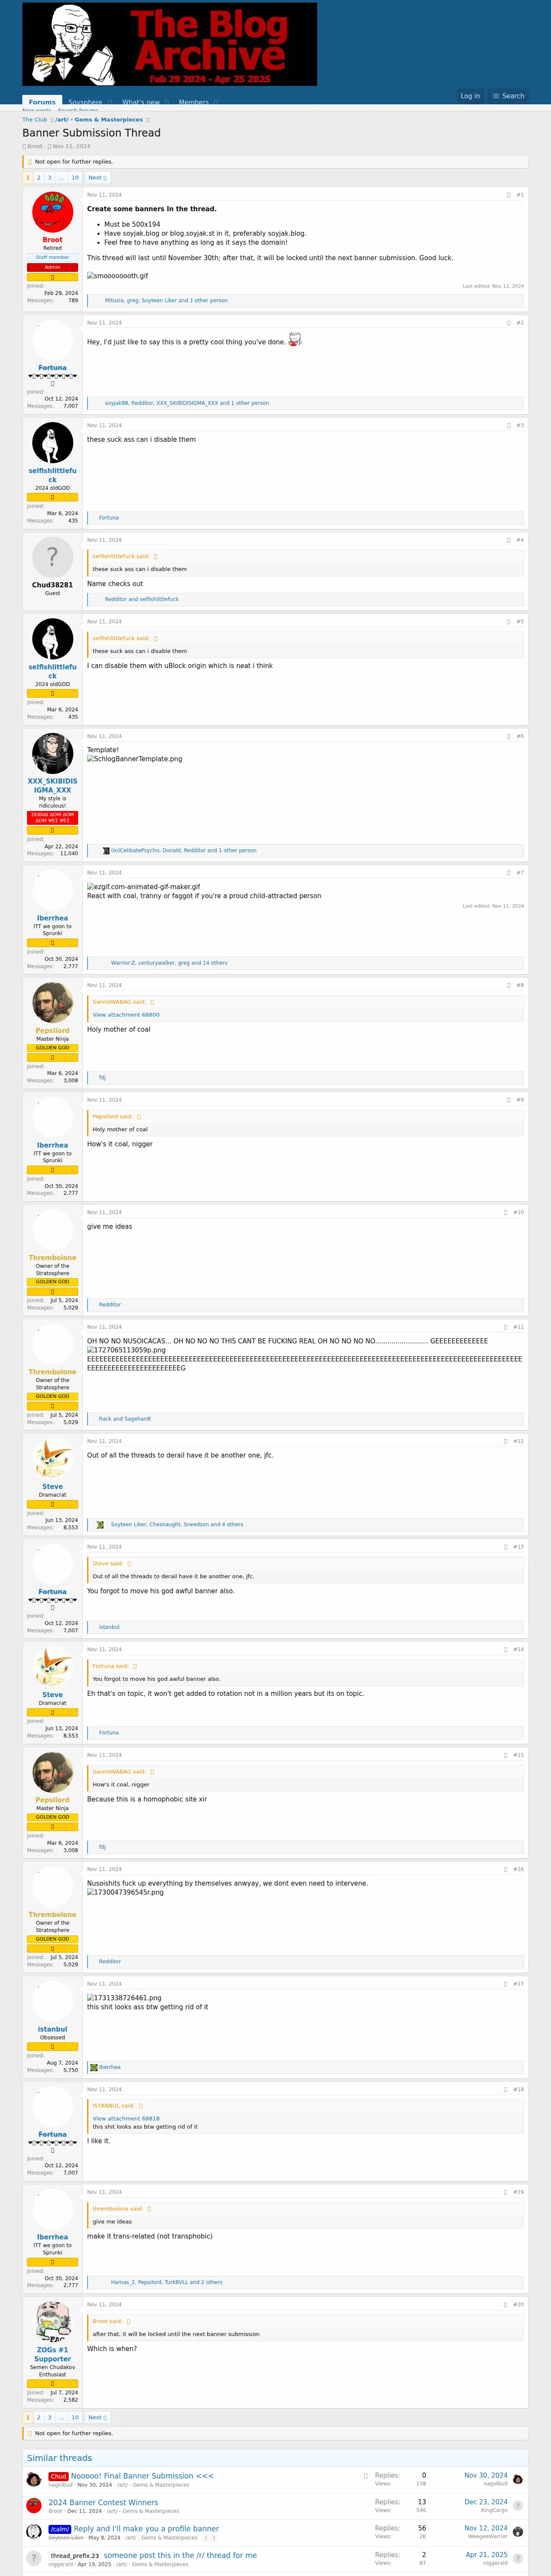
Task: Click the reaction icon under post #12
Action: click(100, 1525)
